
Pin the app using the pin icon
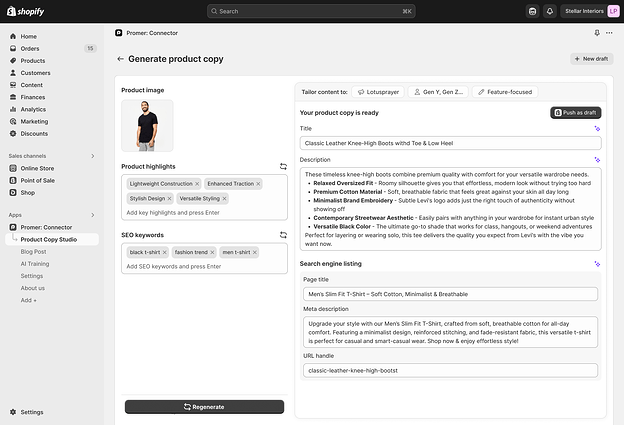[597, 33]
